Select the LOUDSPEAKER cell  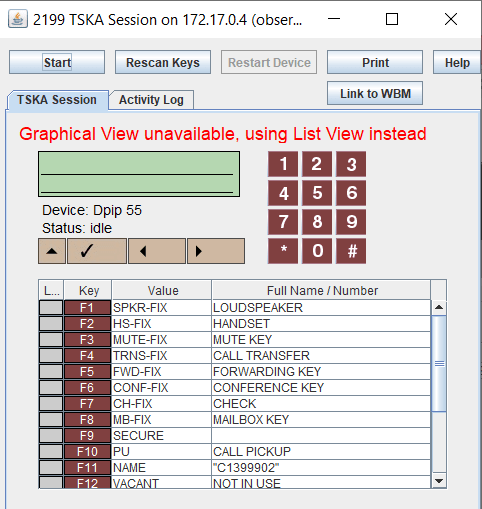pos(321,308)
